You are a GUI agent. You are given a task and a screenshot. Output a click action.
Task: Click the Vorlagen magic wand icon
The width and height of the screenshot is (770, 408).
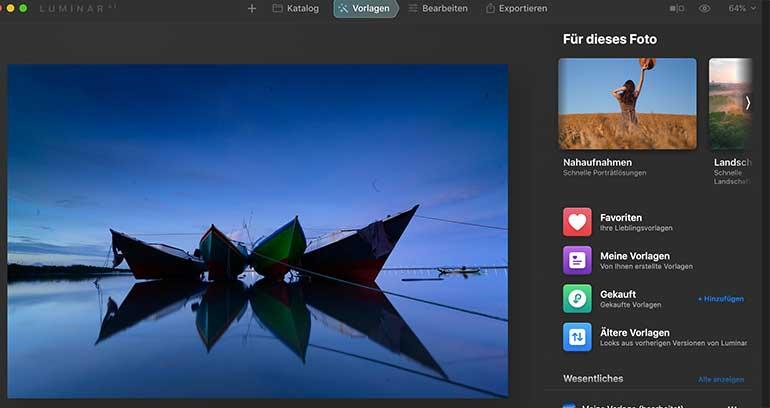tap(343, 8)
